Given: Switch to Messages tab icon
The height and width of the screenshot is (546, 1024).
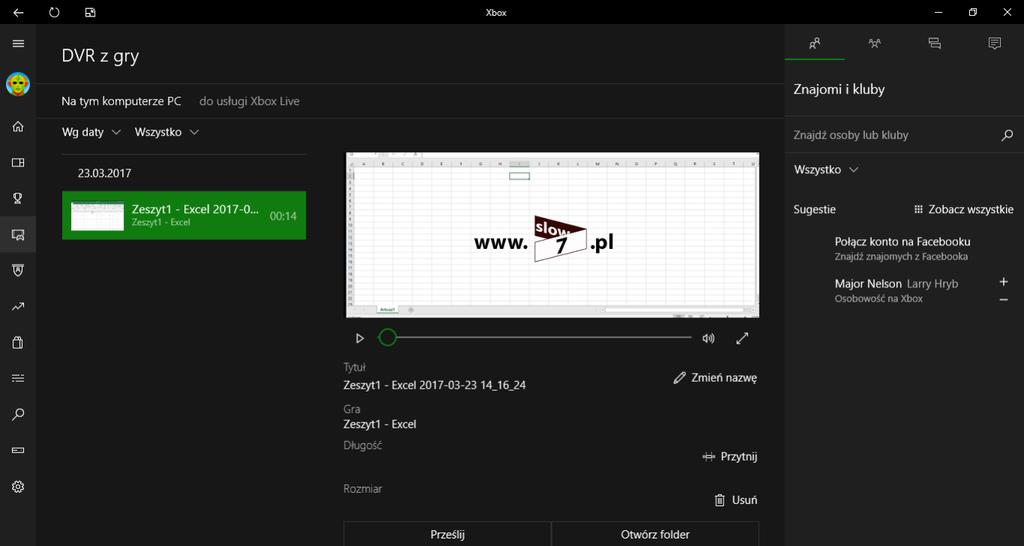Looking at the screenshot, I should click(935, 44).
